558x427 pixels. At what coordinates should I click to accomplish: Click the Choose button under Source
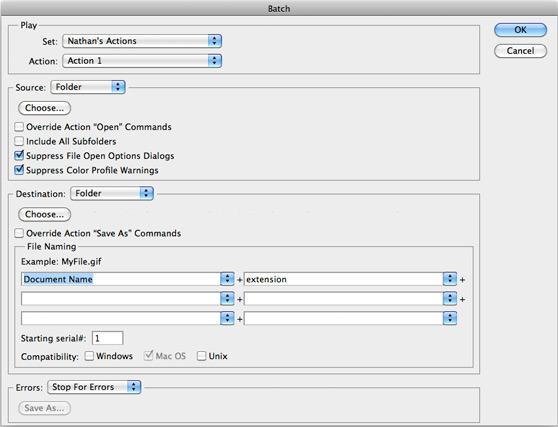click(44, 108)
